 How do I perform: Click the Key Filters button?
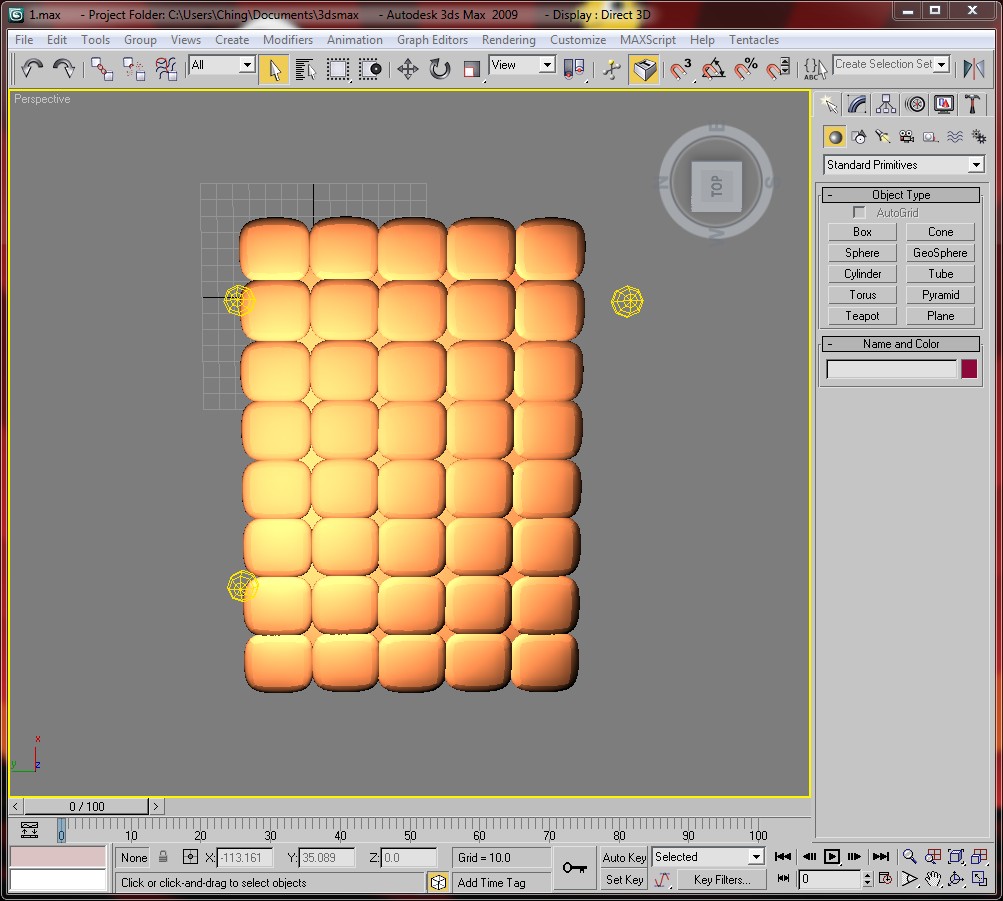722,880
